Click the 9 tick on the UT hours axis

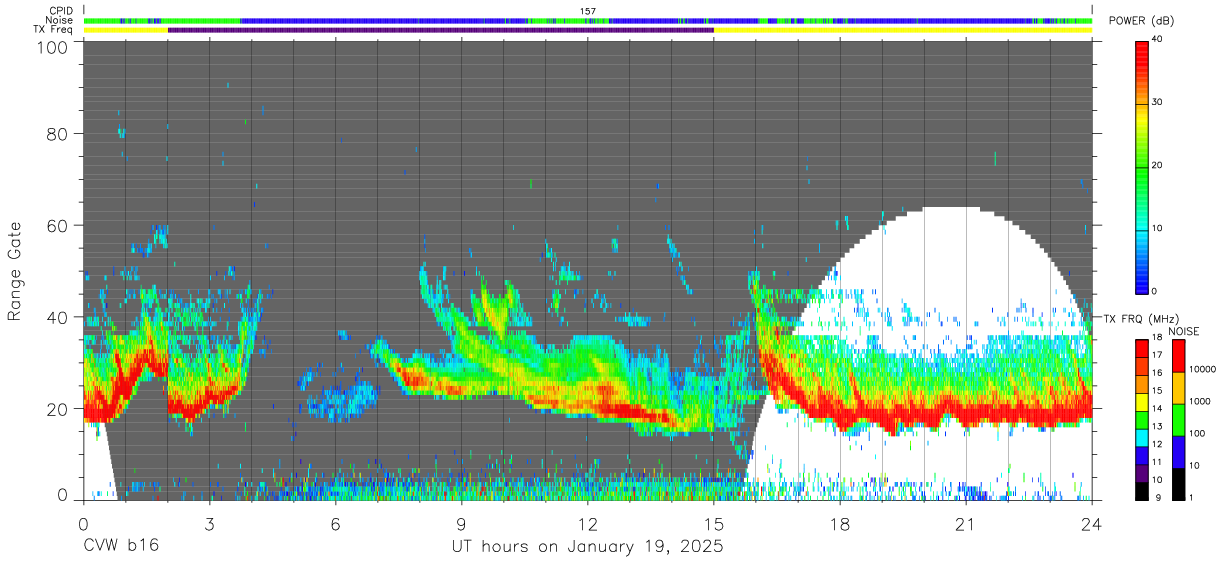coord(461,523)
